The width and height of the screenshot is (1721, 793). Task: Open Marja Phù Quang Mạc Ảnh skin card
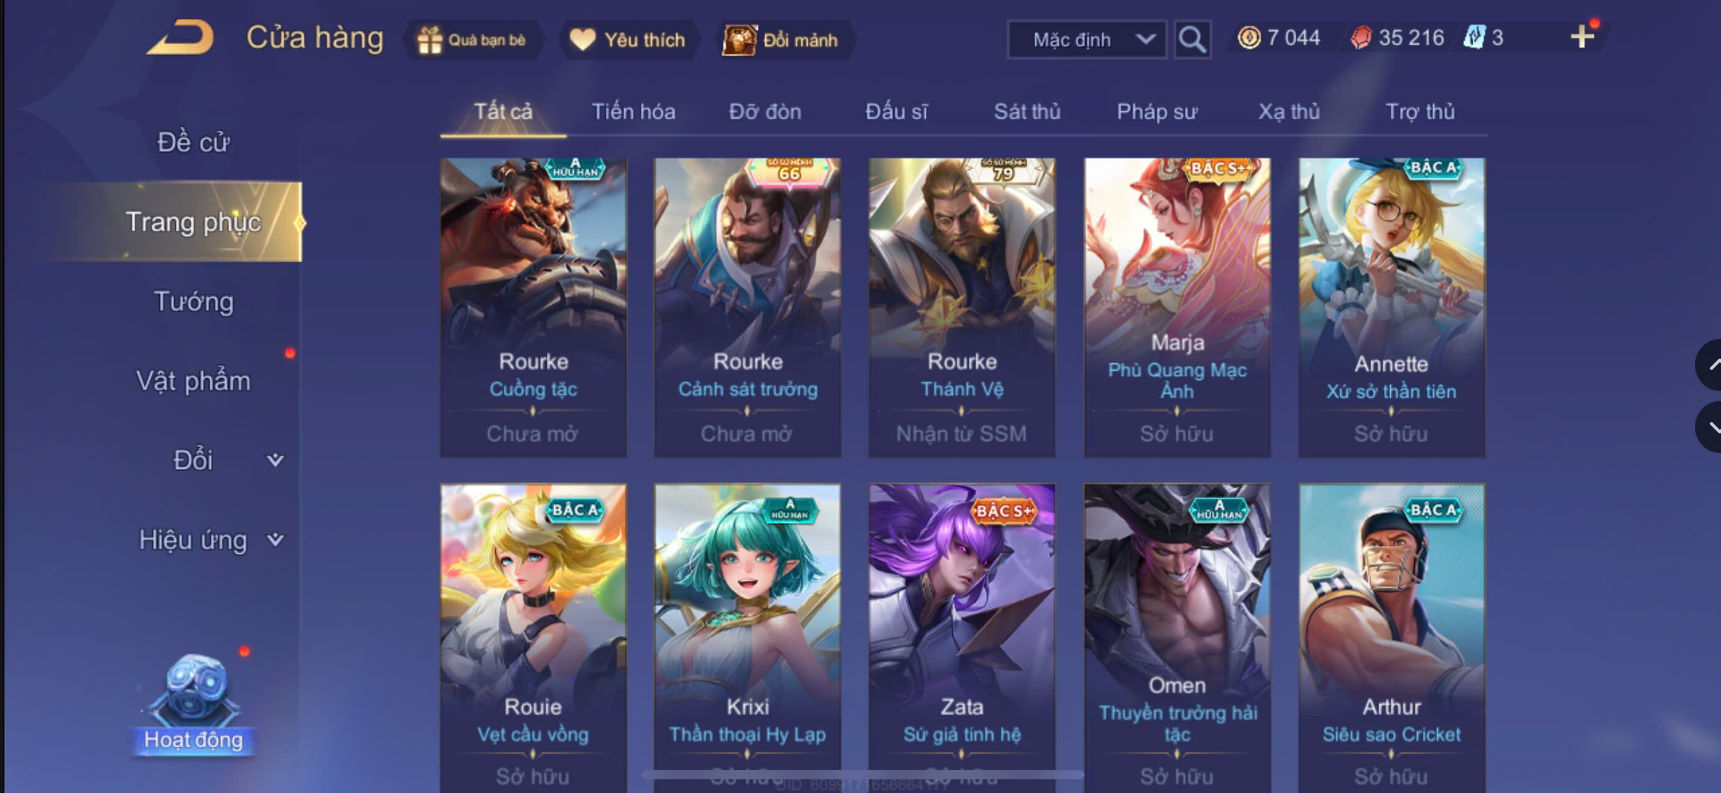coord(1177,307)
